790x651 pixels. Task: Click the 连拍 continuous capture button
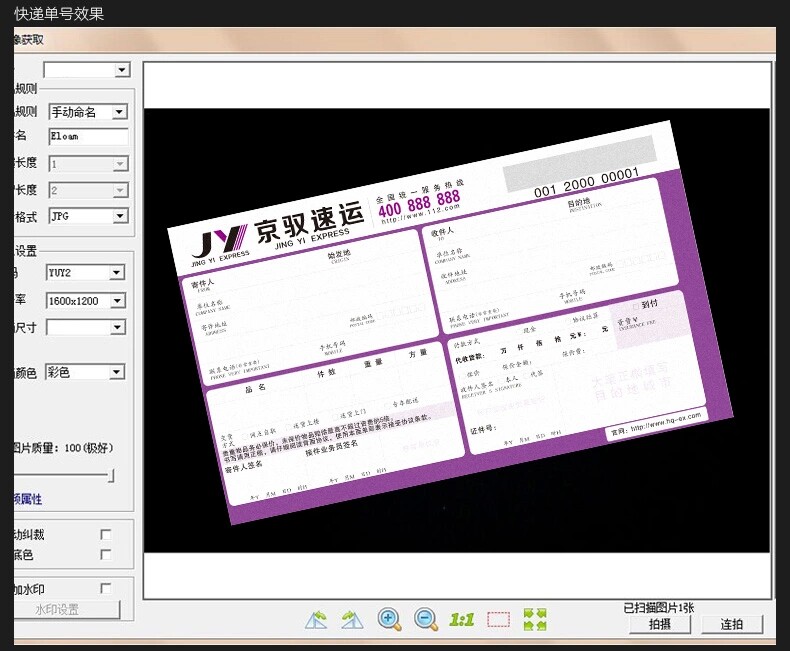(732, 624)
